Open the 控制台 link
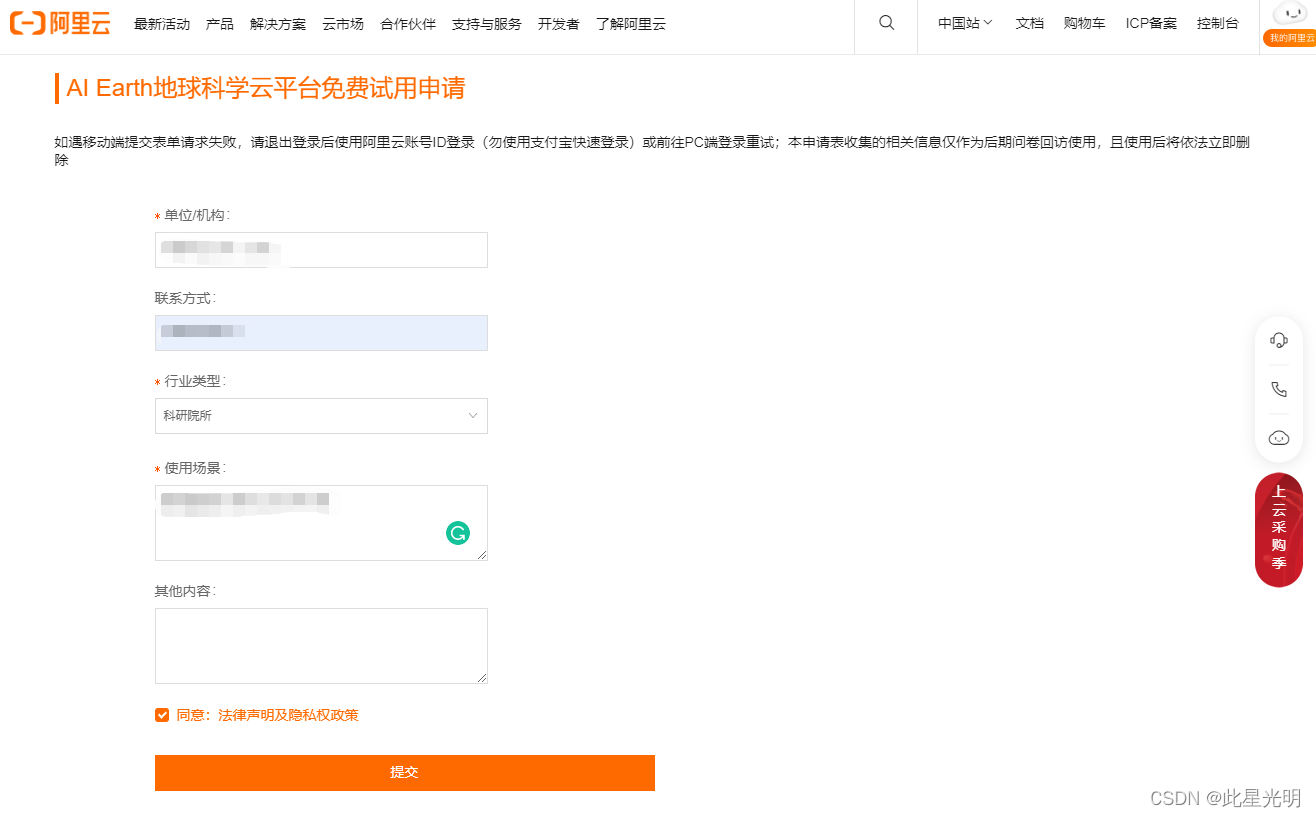 [1218, 23]
